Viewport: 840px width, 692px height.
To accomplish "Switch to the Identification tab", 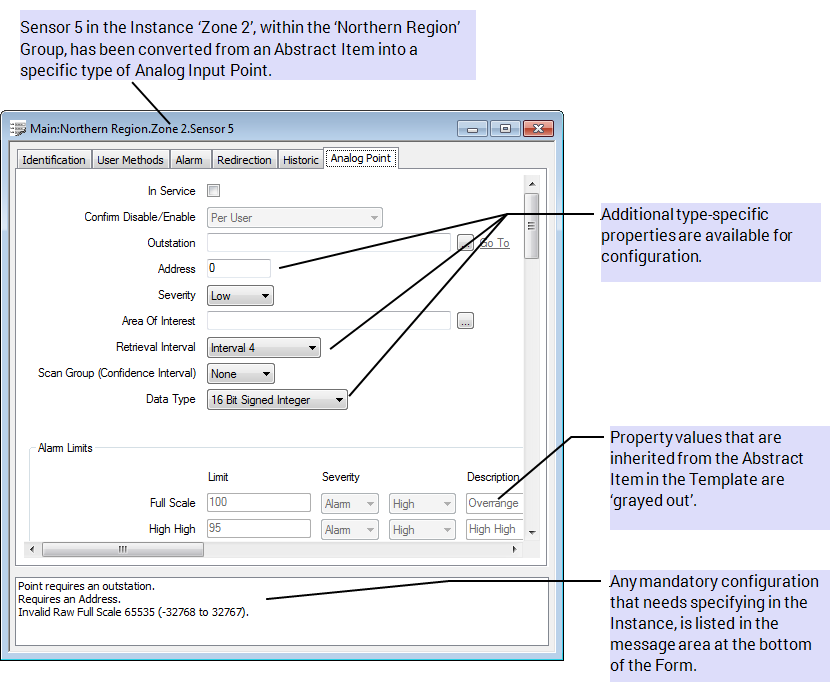I will click(54, 160).
